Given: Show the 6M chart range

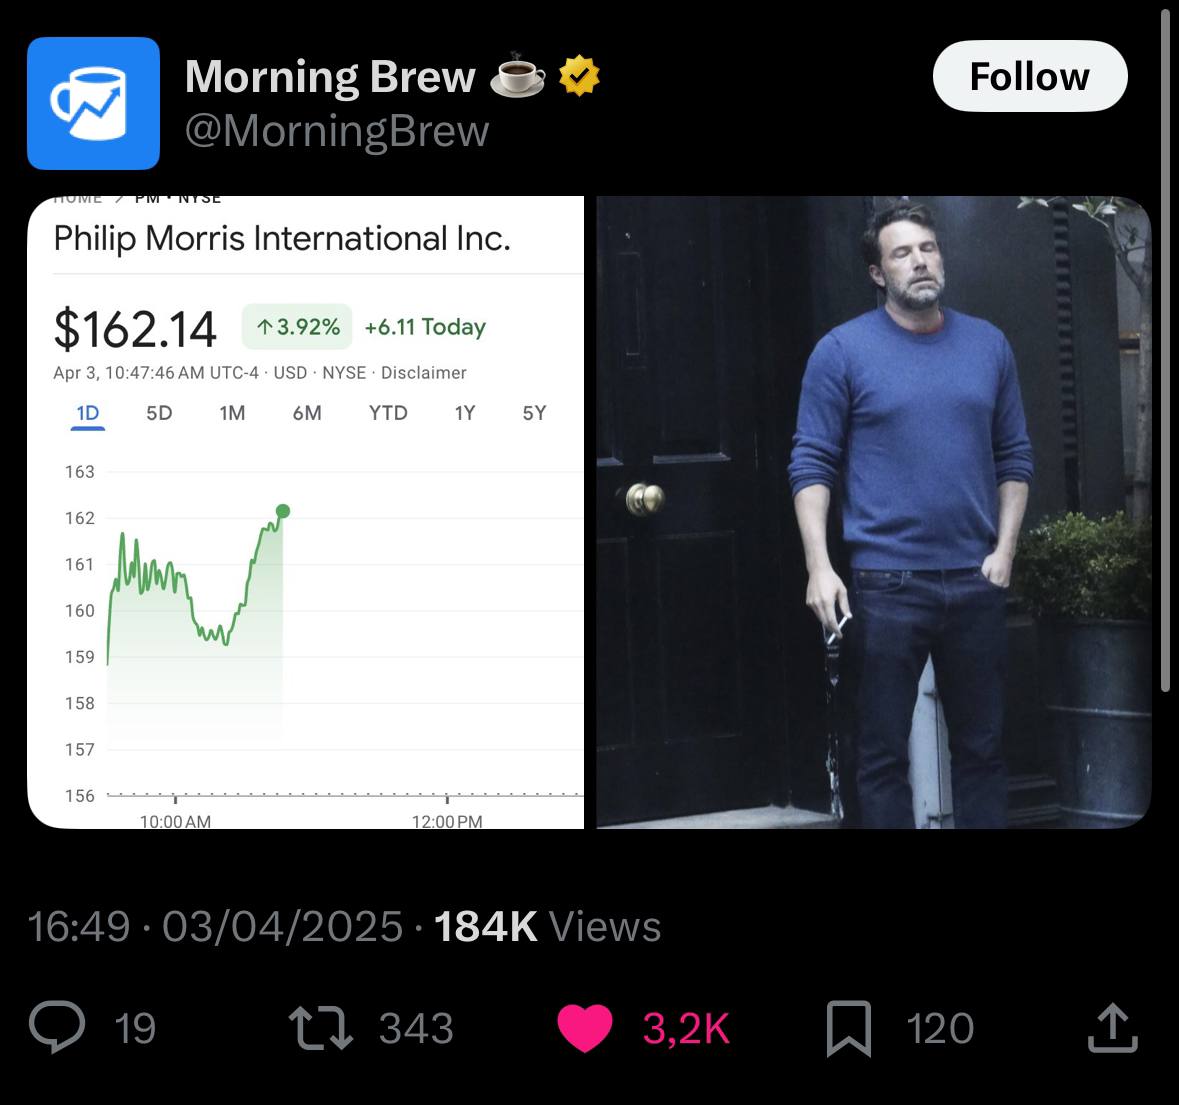Looking at the screenshot, I should [307, 413].
